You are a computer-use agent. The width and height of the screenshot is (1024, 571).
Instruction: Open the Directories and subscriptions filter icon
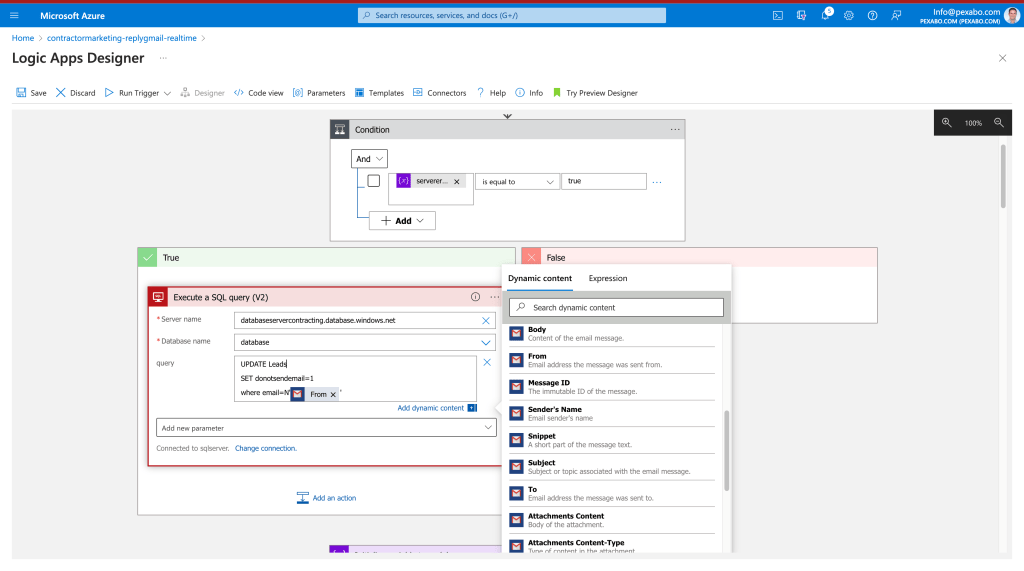(x=801, y=15)
